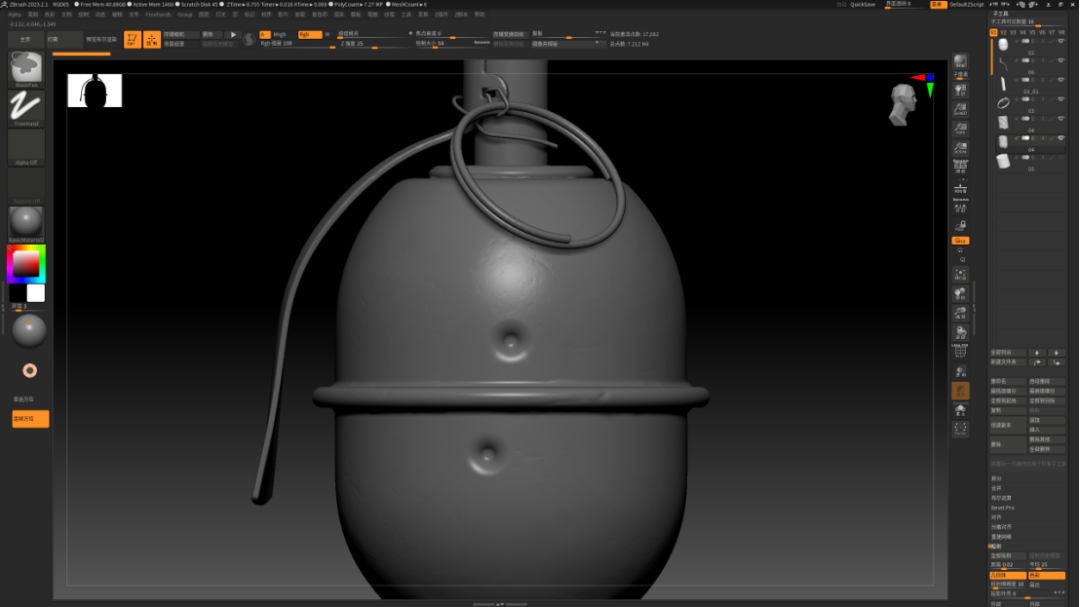Collapse the open 投射 section
1080x607 pixels.
996,546
